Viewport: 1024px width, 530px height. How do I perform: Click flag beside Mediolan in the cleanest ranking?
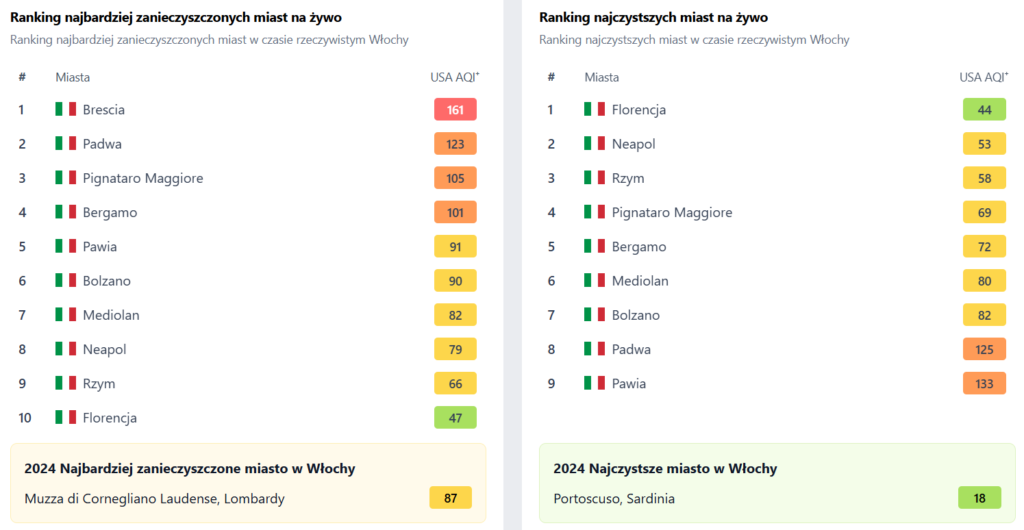point(595,281)
